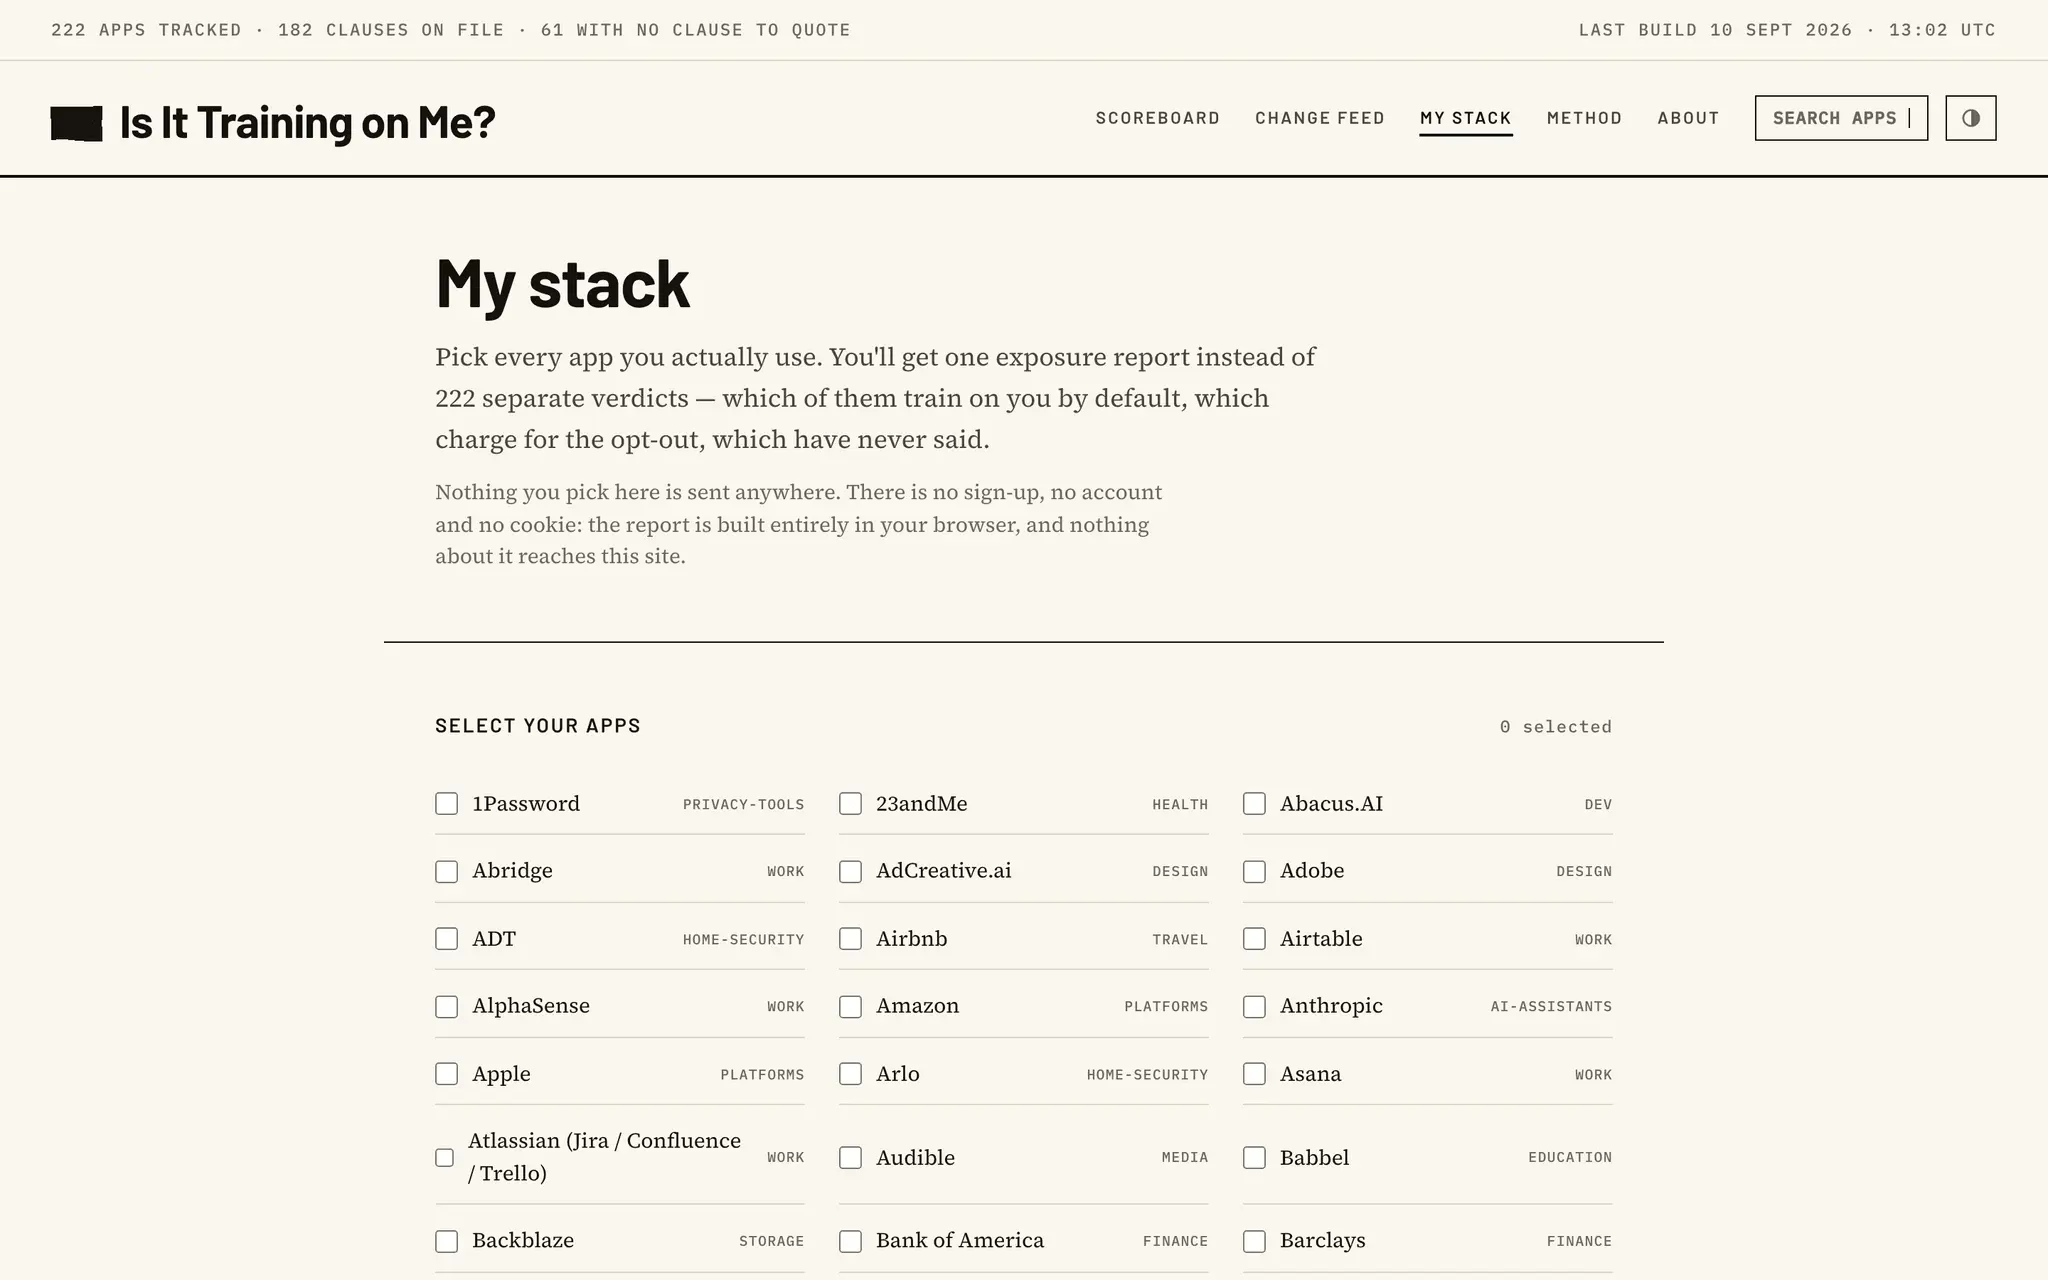Open the 'Is It Training on Me?' home link
This screenshot has width=2048, height=1280.
(307, 122)
